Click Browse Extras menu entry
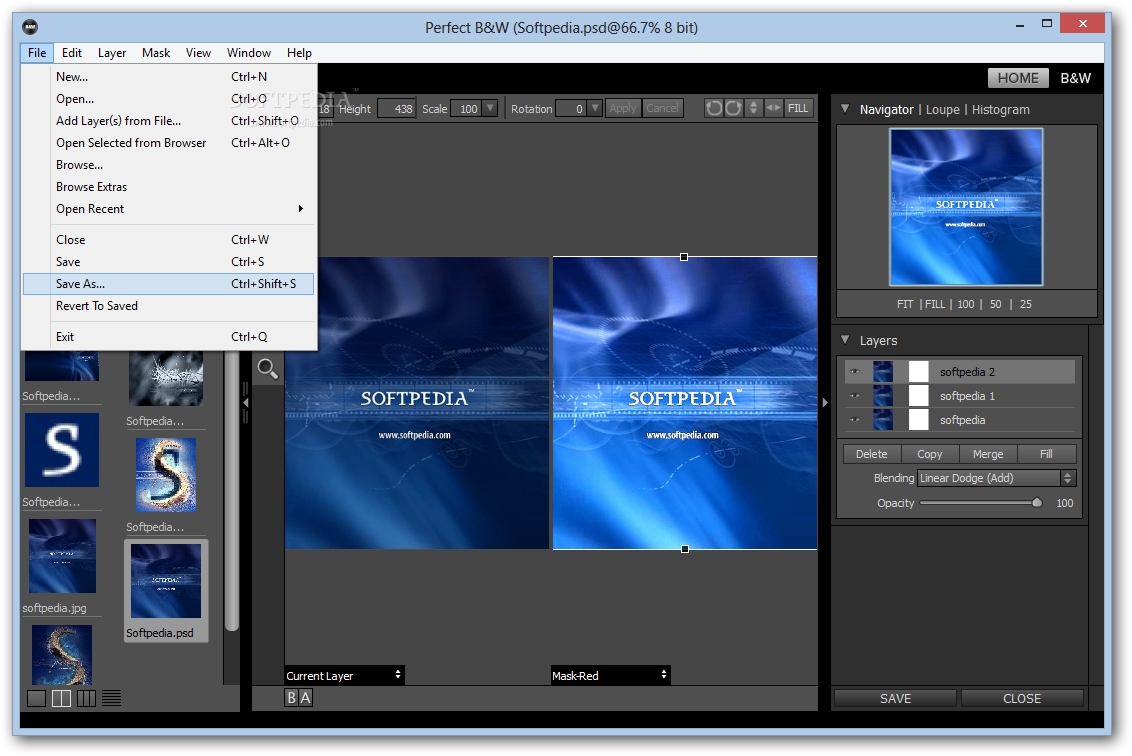Image resolution: width=1132 pixels, height=756 pixels. point(169,187)
